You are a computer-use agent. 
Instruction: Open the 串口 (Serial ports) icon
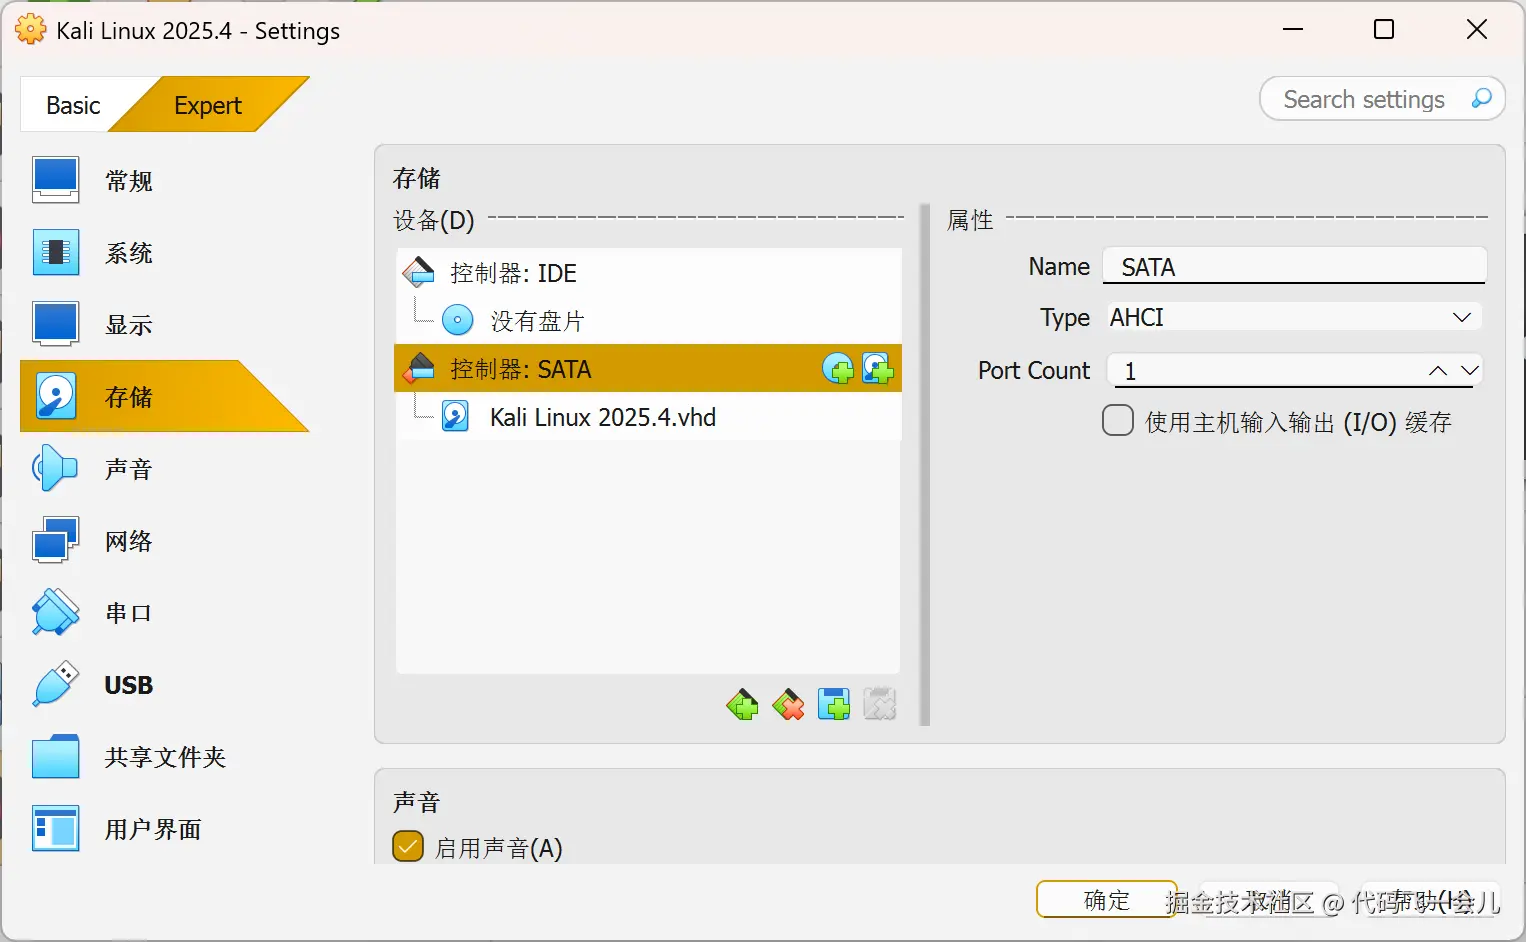pos(55,612)
